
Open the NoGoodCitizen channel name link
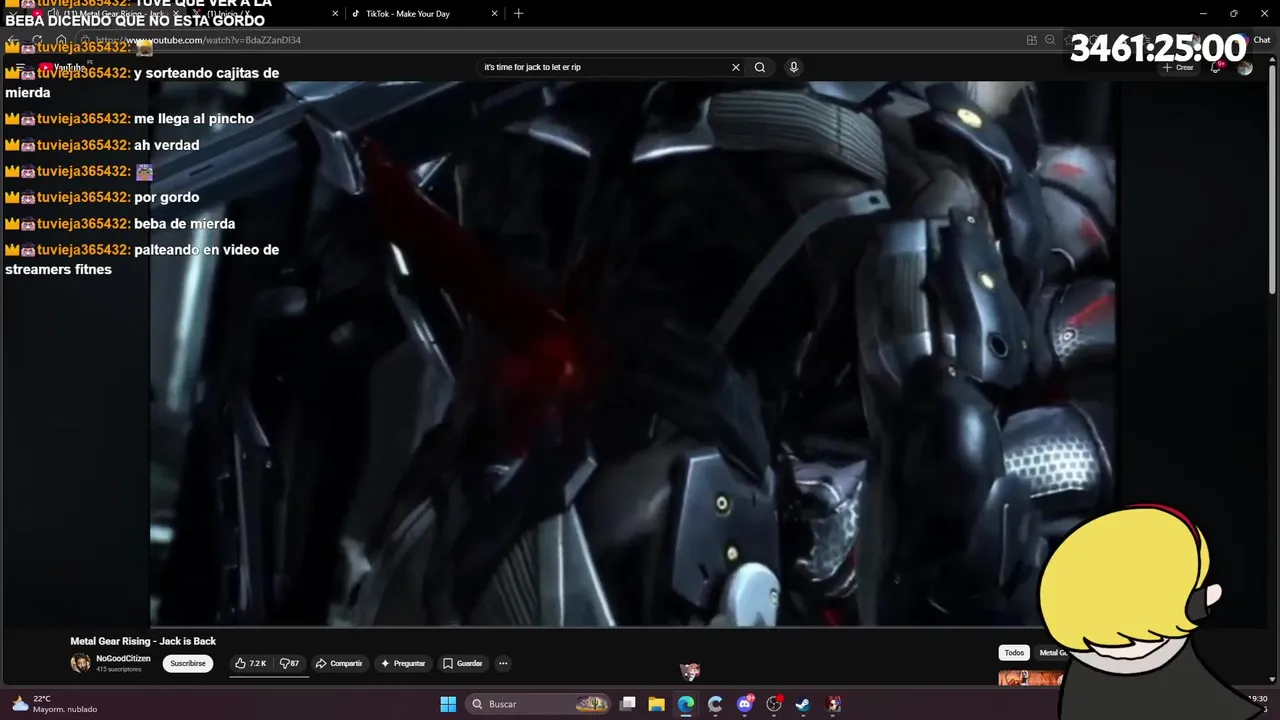(x=123, y=659)
